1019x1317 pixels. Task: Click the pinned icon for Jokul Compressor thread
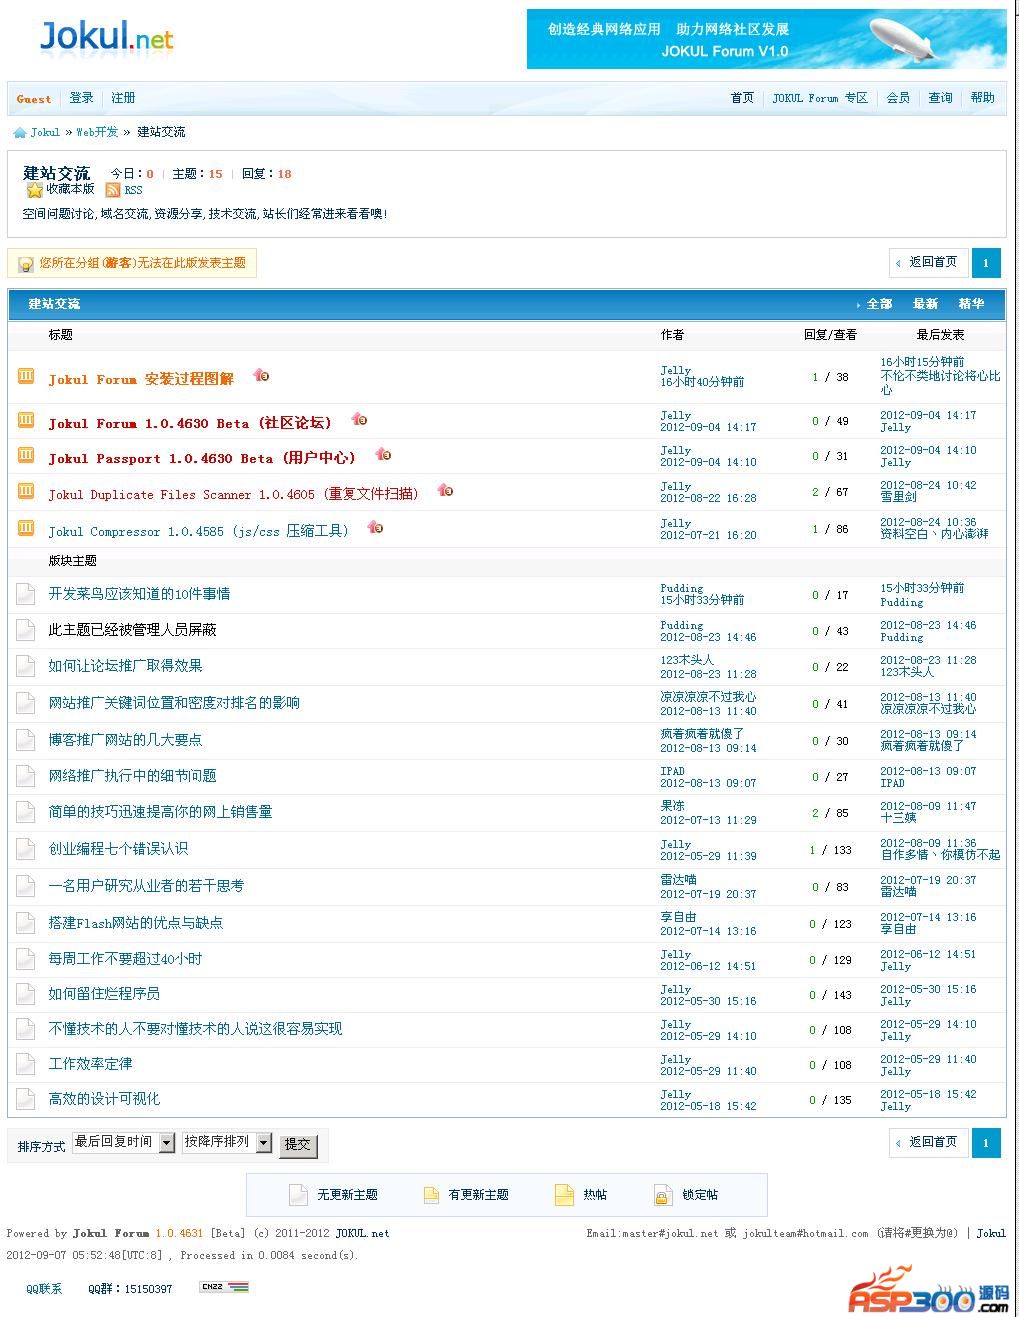(26, 529)
